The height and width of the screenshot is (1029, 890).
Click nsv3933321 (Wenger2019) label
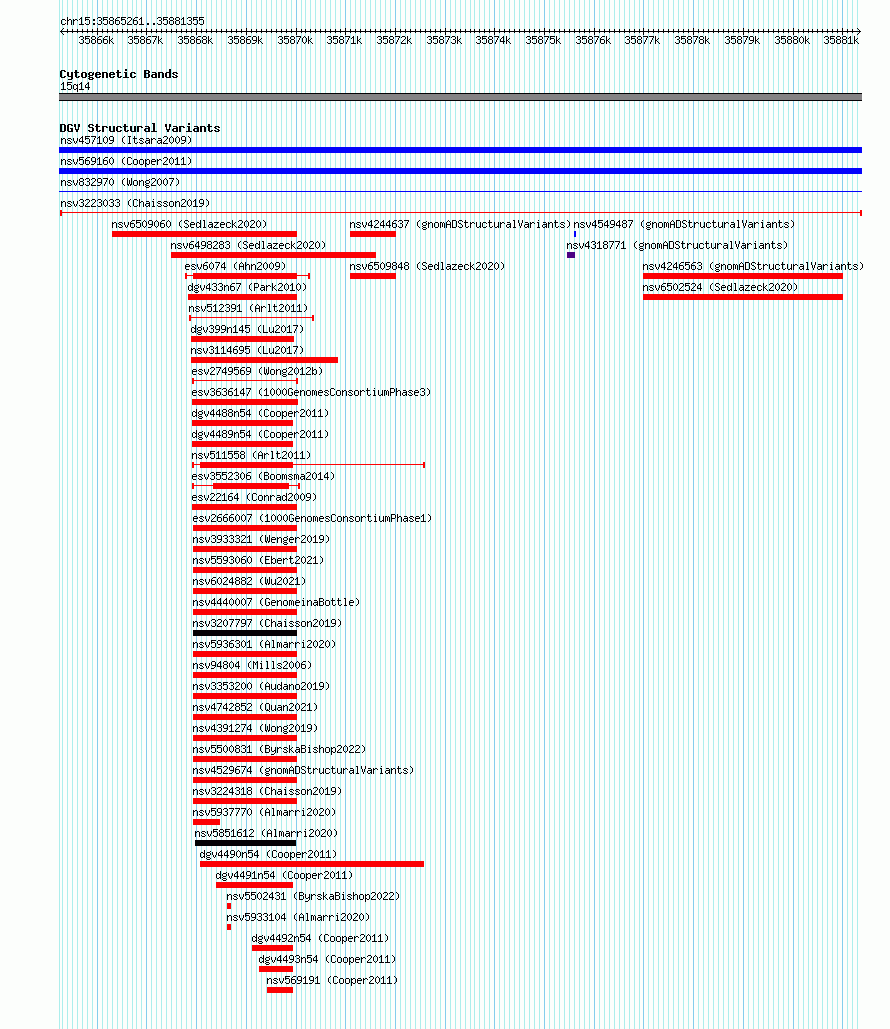(x=261, y=539)
